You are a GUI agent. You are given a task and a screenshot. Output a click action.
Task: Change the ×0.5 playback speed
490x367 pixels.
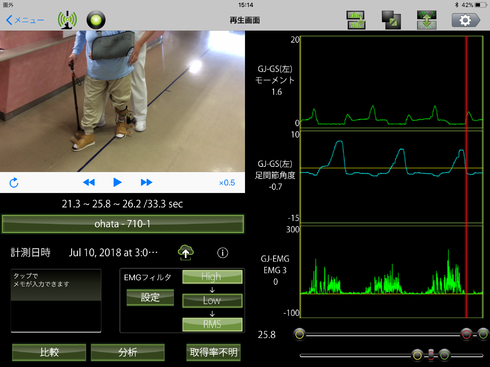pyautogui.click(x=227, y=183)
